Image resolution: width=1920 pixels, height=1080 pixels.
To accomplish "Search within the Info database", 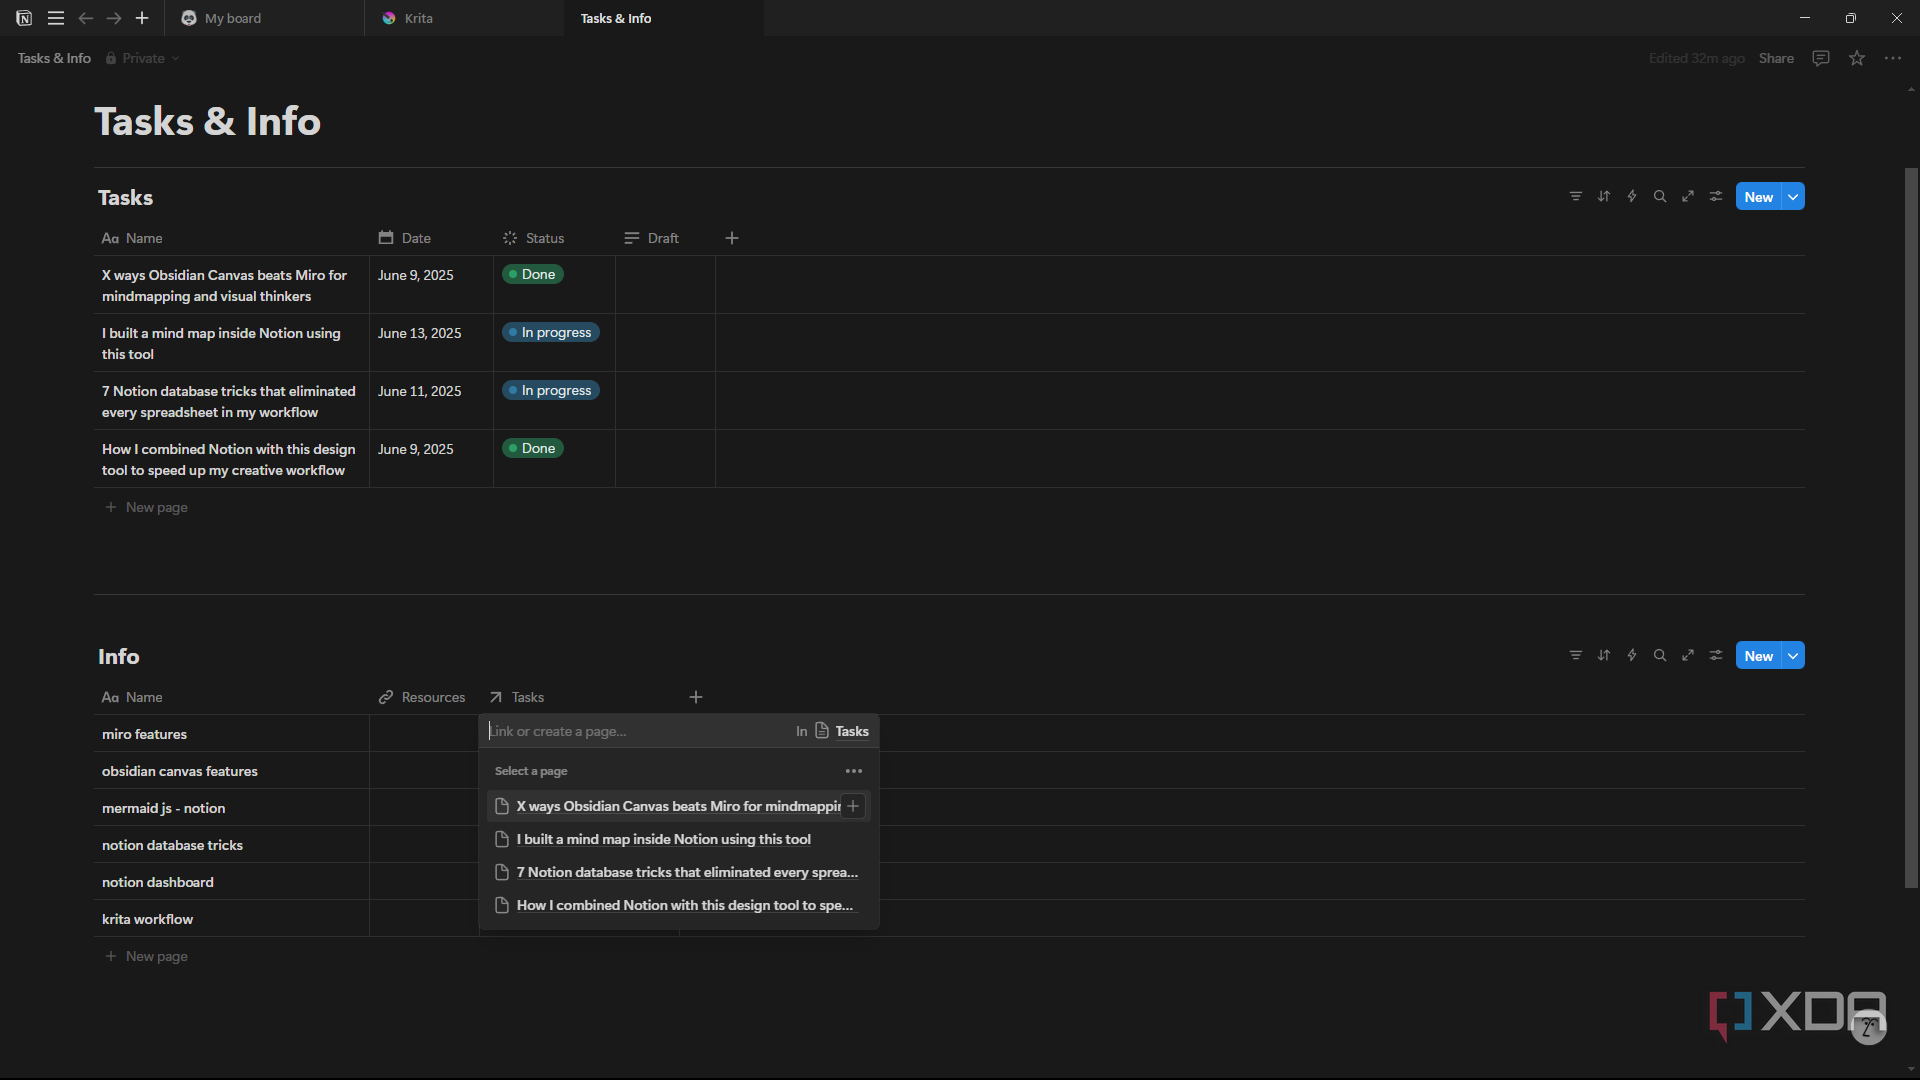I will point(1660,656).
